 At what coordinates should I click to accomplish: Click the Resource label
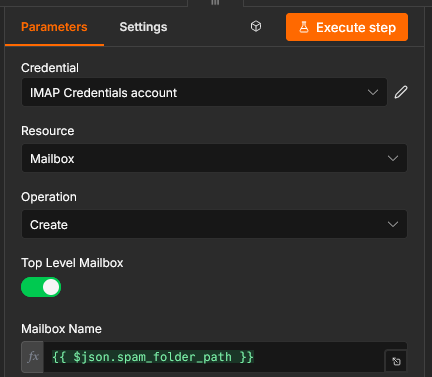(x=48, y=131)
